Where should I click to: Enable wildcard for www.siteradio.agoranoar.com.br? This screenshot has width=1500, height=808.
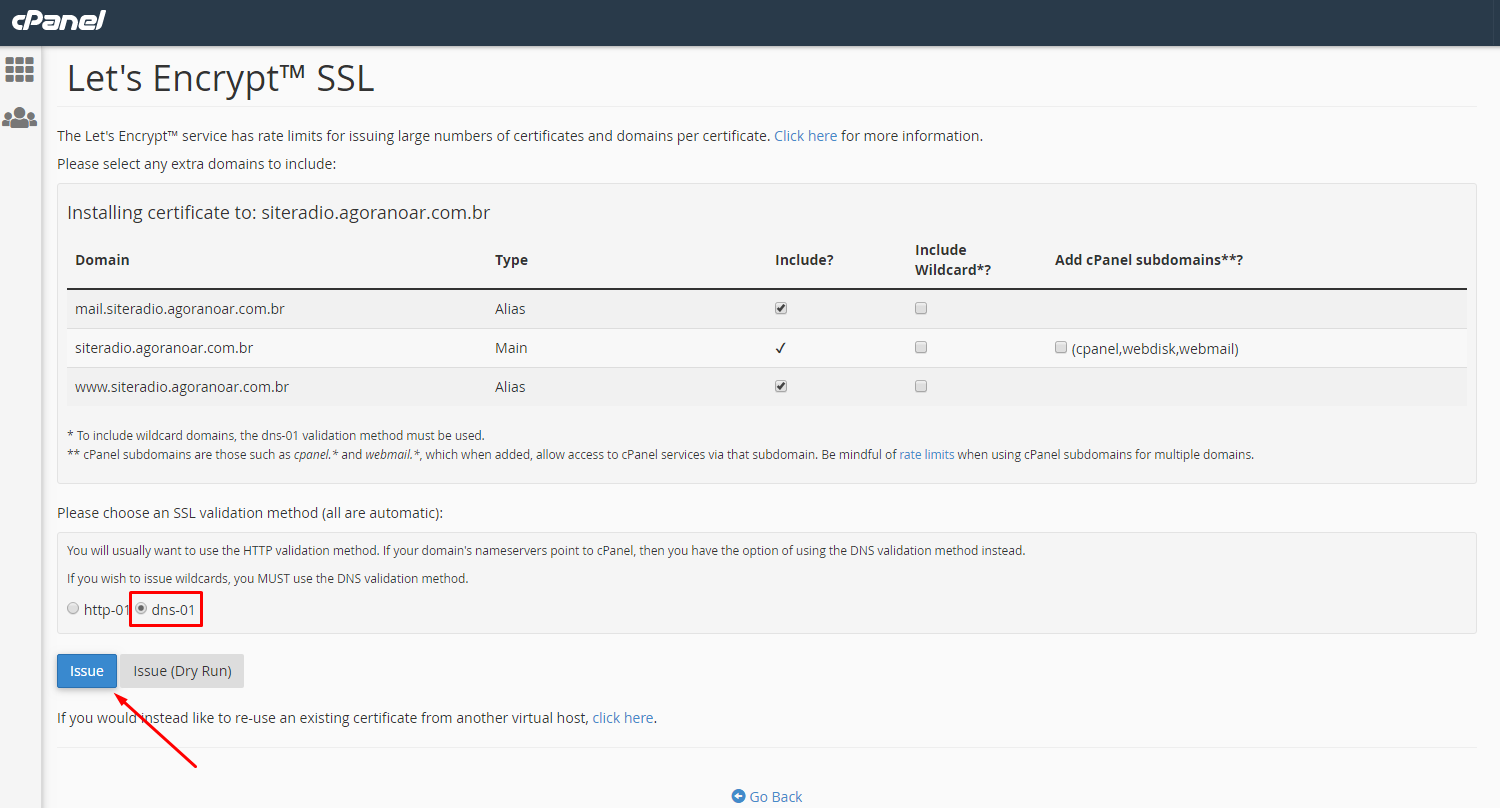click(921, 386)
